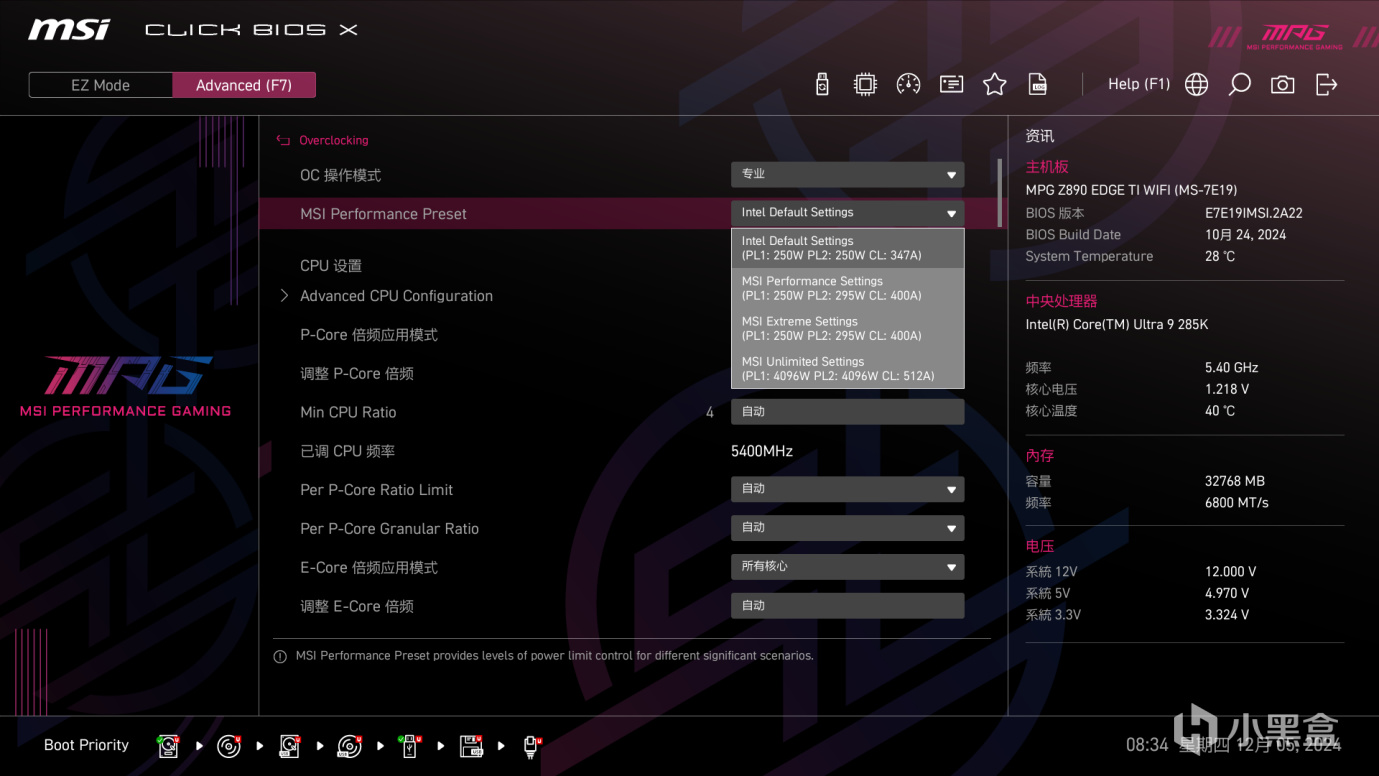The image size is (1379, 776).
Task: Click the System Temperature value 28 ℃
Action: click(x=1220, y=257)
